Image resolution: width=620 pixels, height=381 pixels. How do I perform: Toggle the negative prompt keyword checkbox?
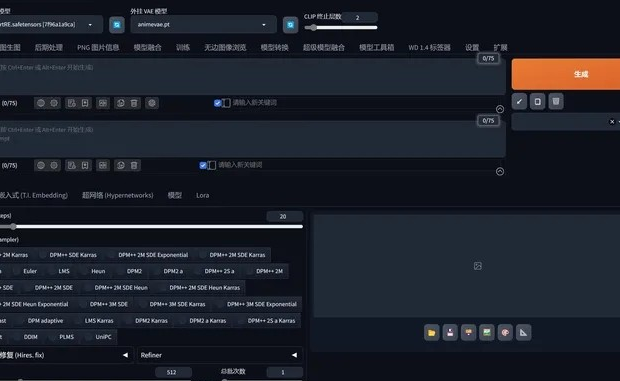coord(203,165)
